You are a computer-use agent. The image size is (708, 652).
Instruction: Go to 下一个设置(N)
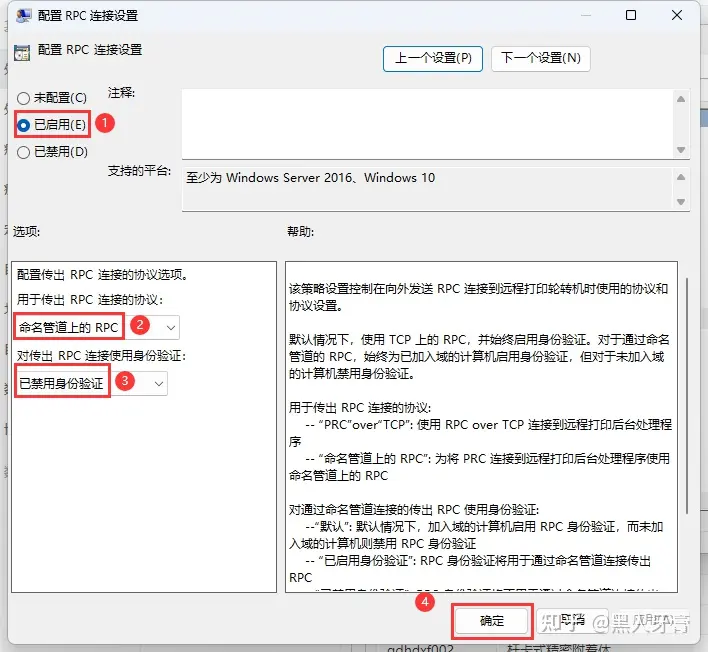click(x=540, y=58)
